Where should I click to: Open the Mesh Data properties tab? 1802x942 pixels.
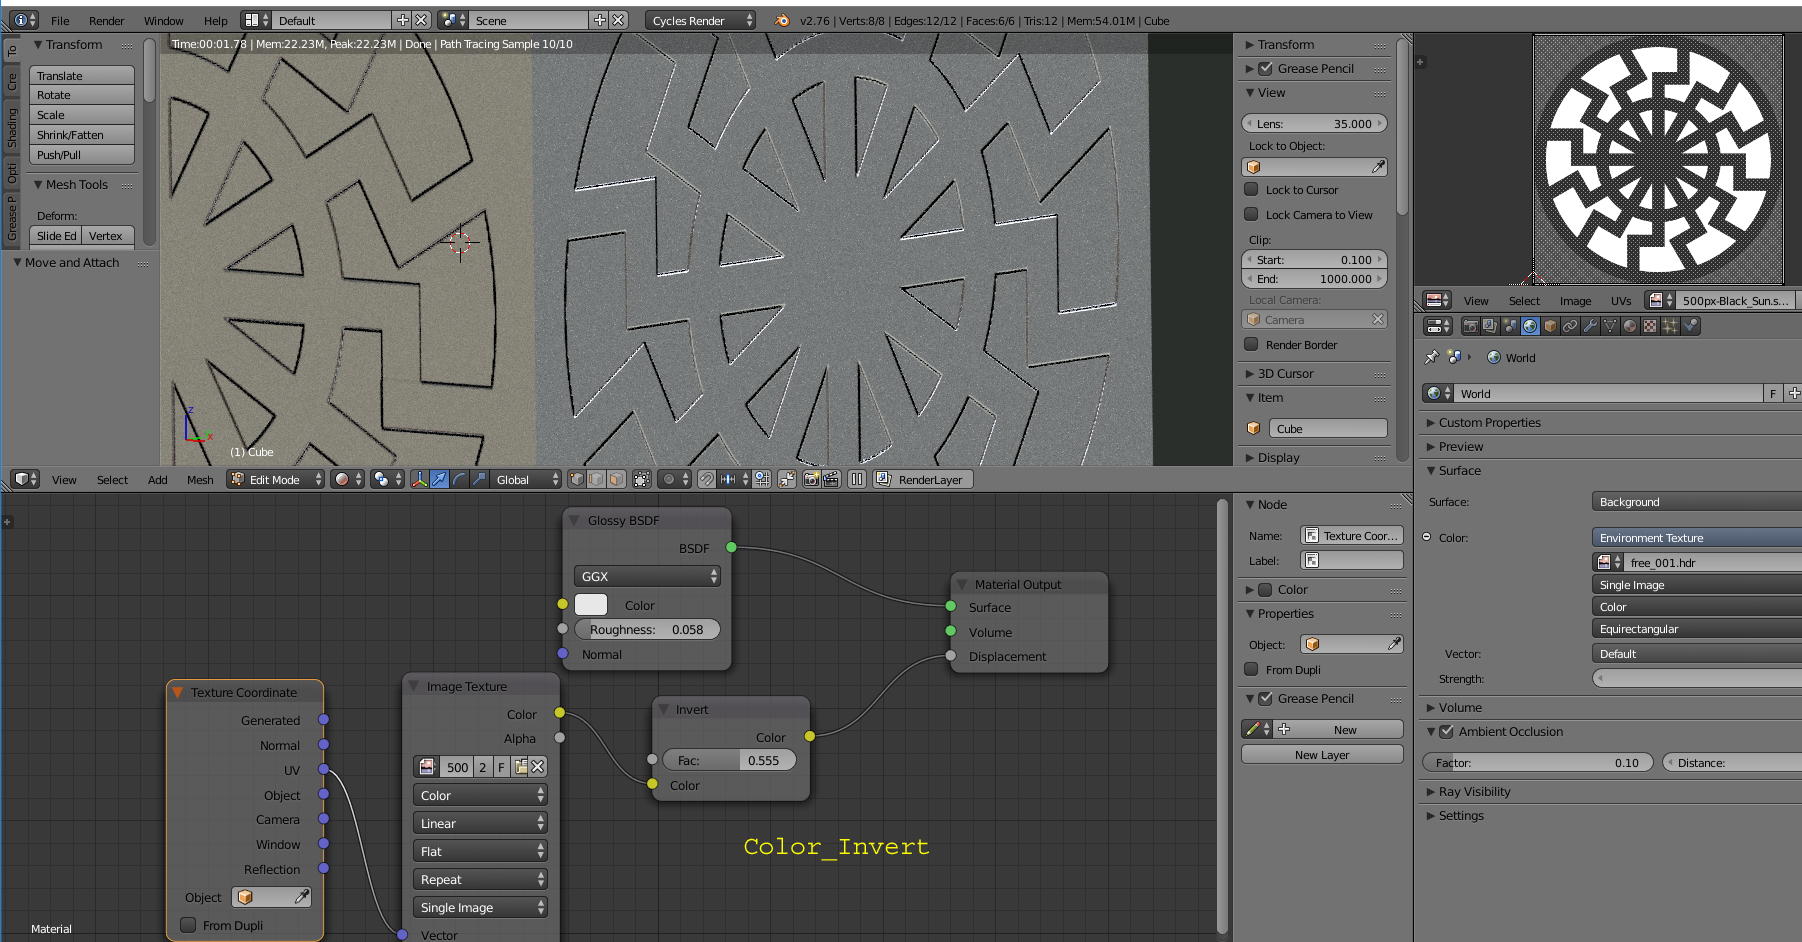1610,326
